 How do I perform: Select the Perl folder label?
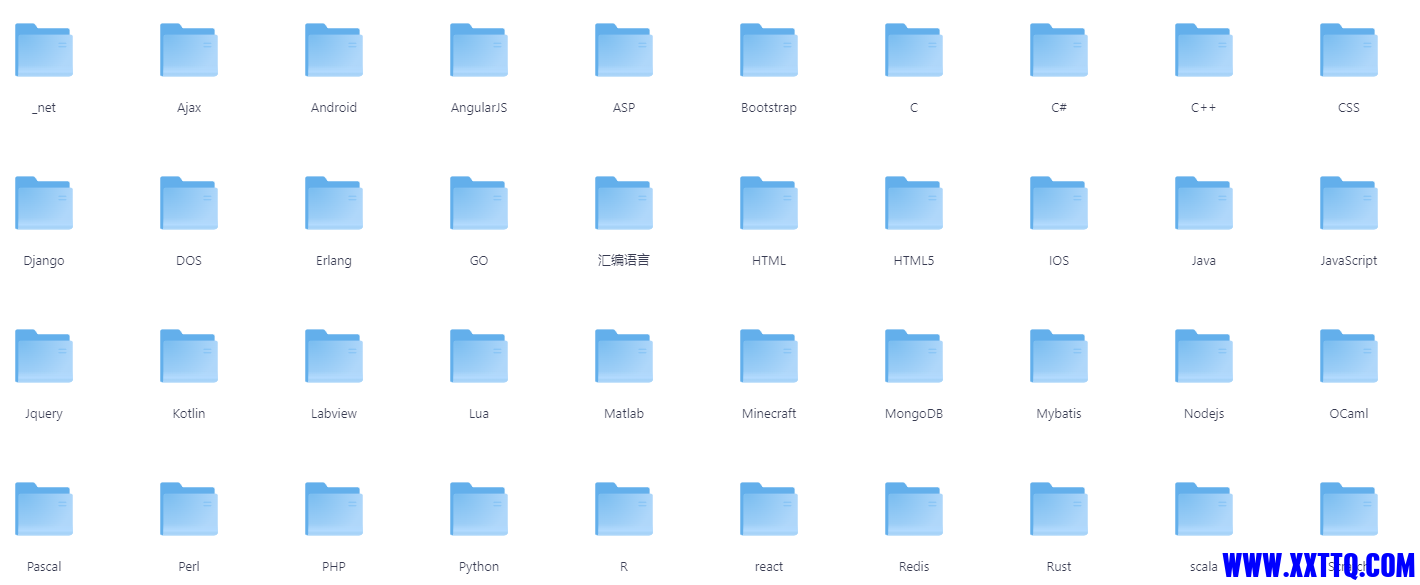coord(189,566)
